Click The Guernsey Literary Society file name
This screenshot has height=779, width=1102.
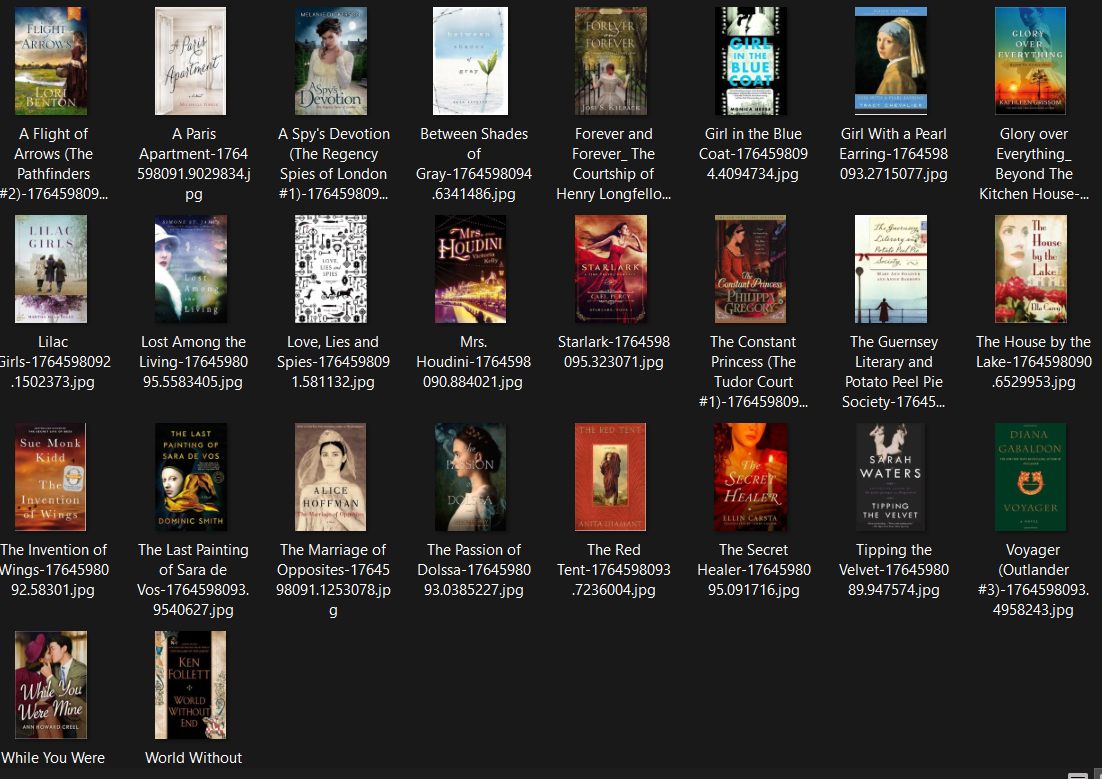(x=892, y=372)
